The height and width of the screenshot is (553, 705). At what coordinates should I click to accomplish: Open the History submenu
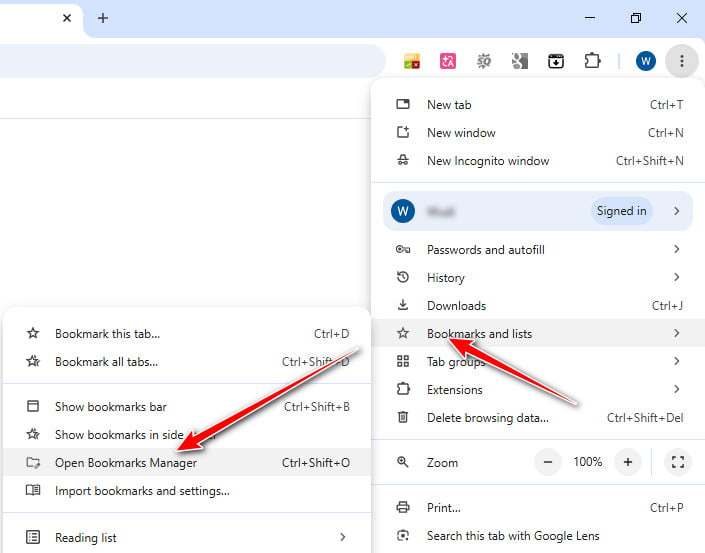click(538, 277)
